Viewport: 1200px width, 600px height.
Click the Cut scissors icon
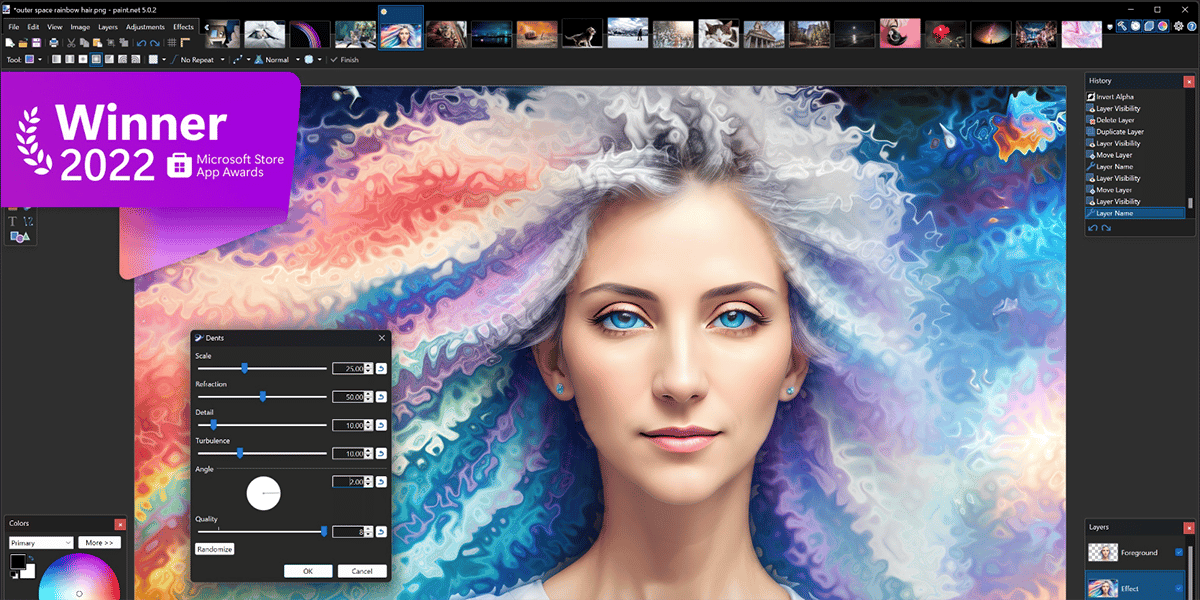pos(71,43)
